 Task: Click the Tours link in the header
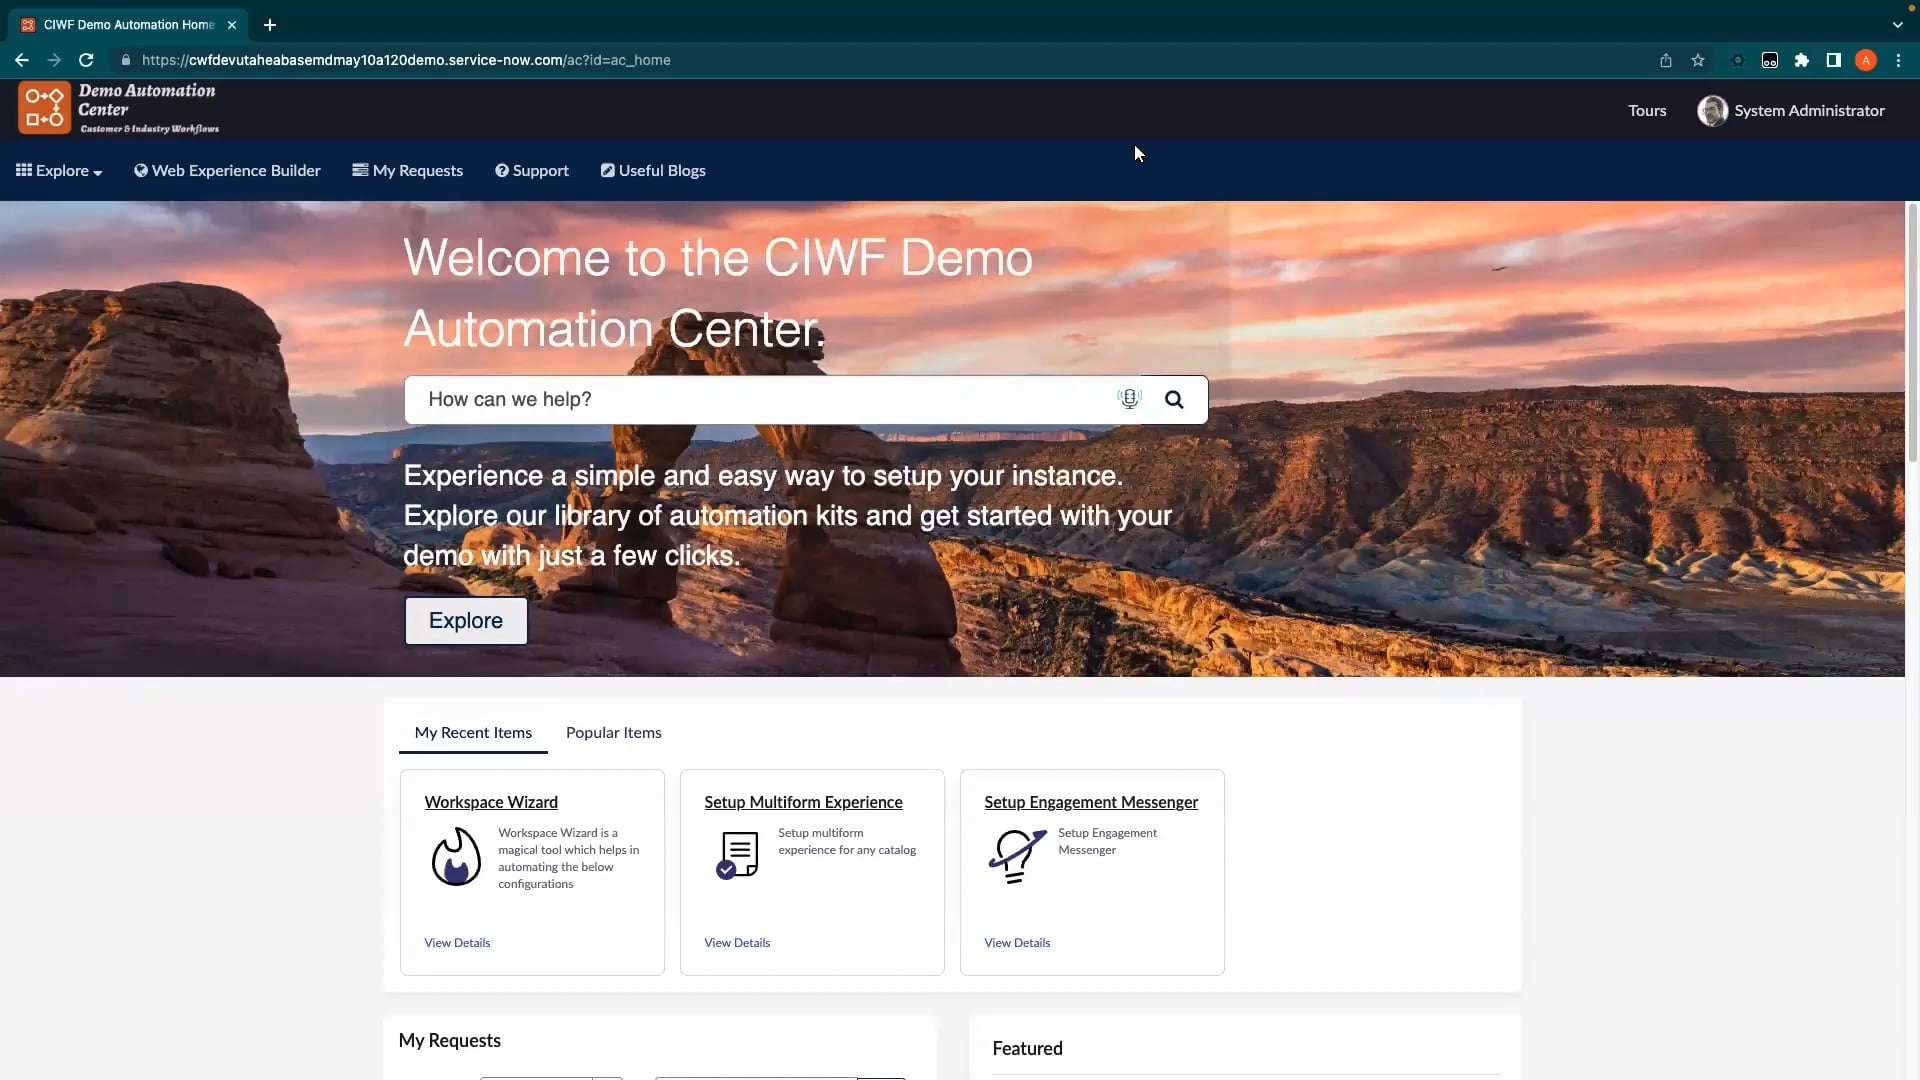pyautogui.click(x=1646, y=110)
